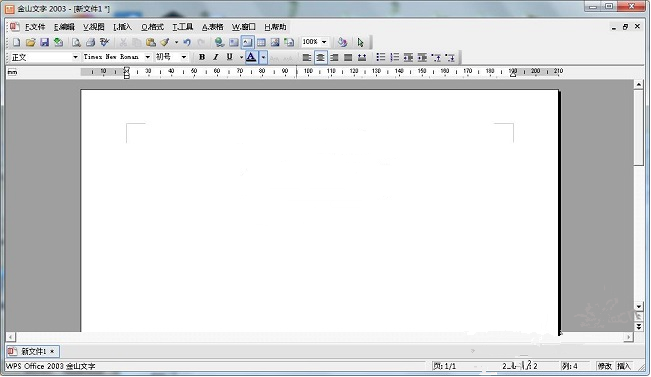The height and width of the screenshot is (377, 651).
Task: Switch to the 新文件1 document tab
Action: (33, 351)
